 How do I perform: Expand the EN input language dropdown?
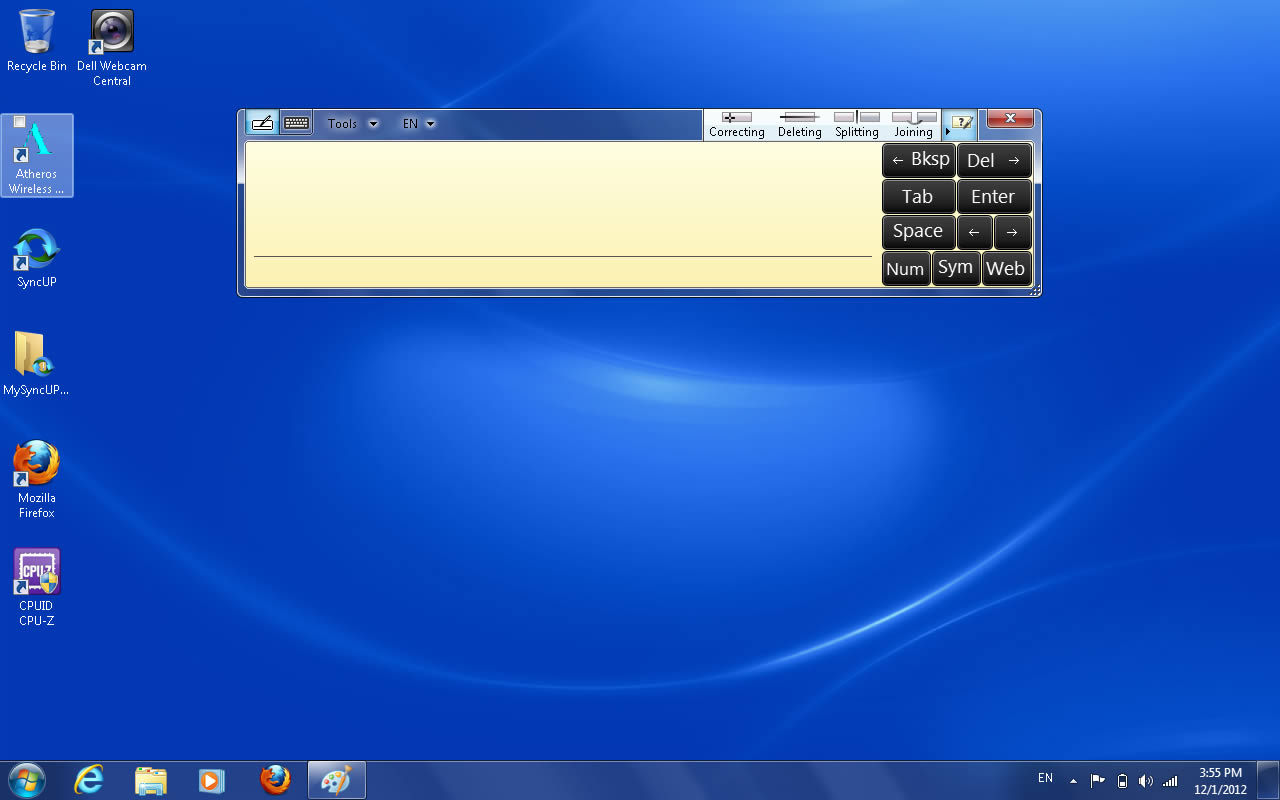(419, 124)
